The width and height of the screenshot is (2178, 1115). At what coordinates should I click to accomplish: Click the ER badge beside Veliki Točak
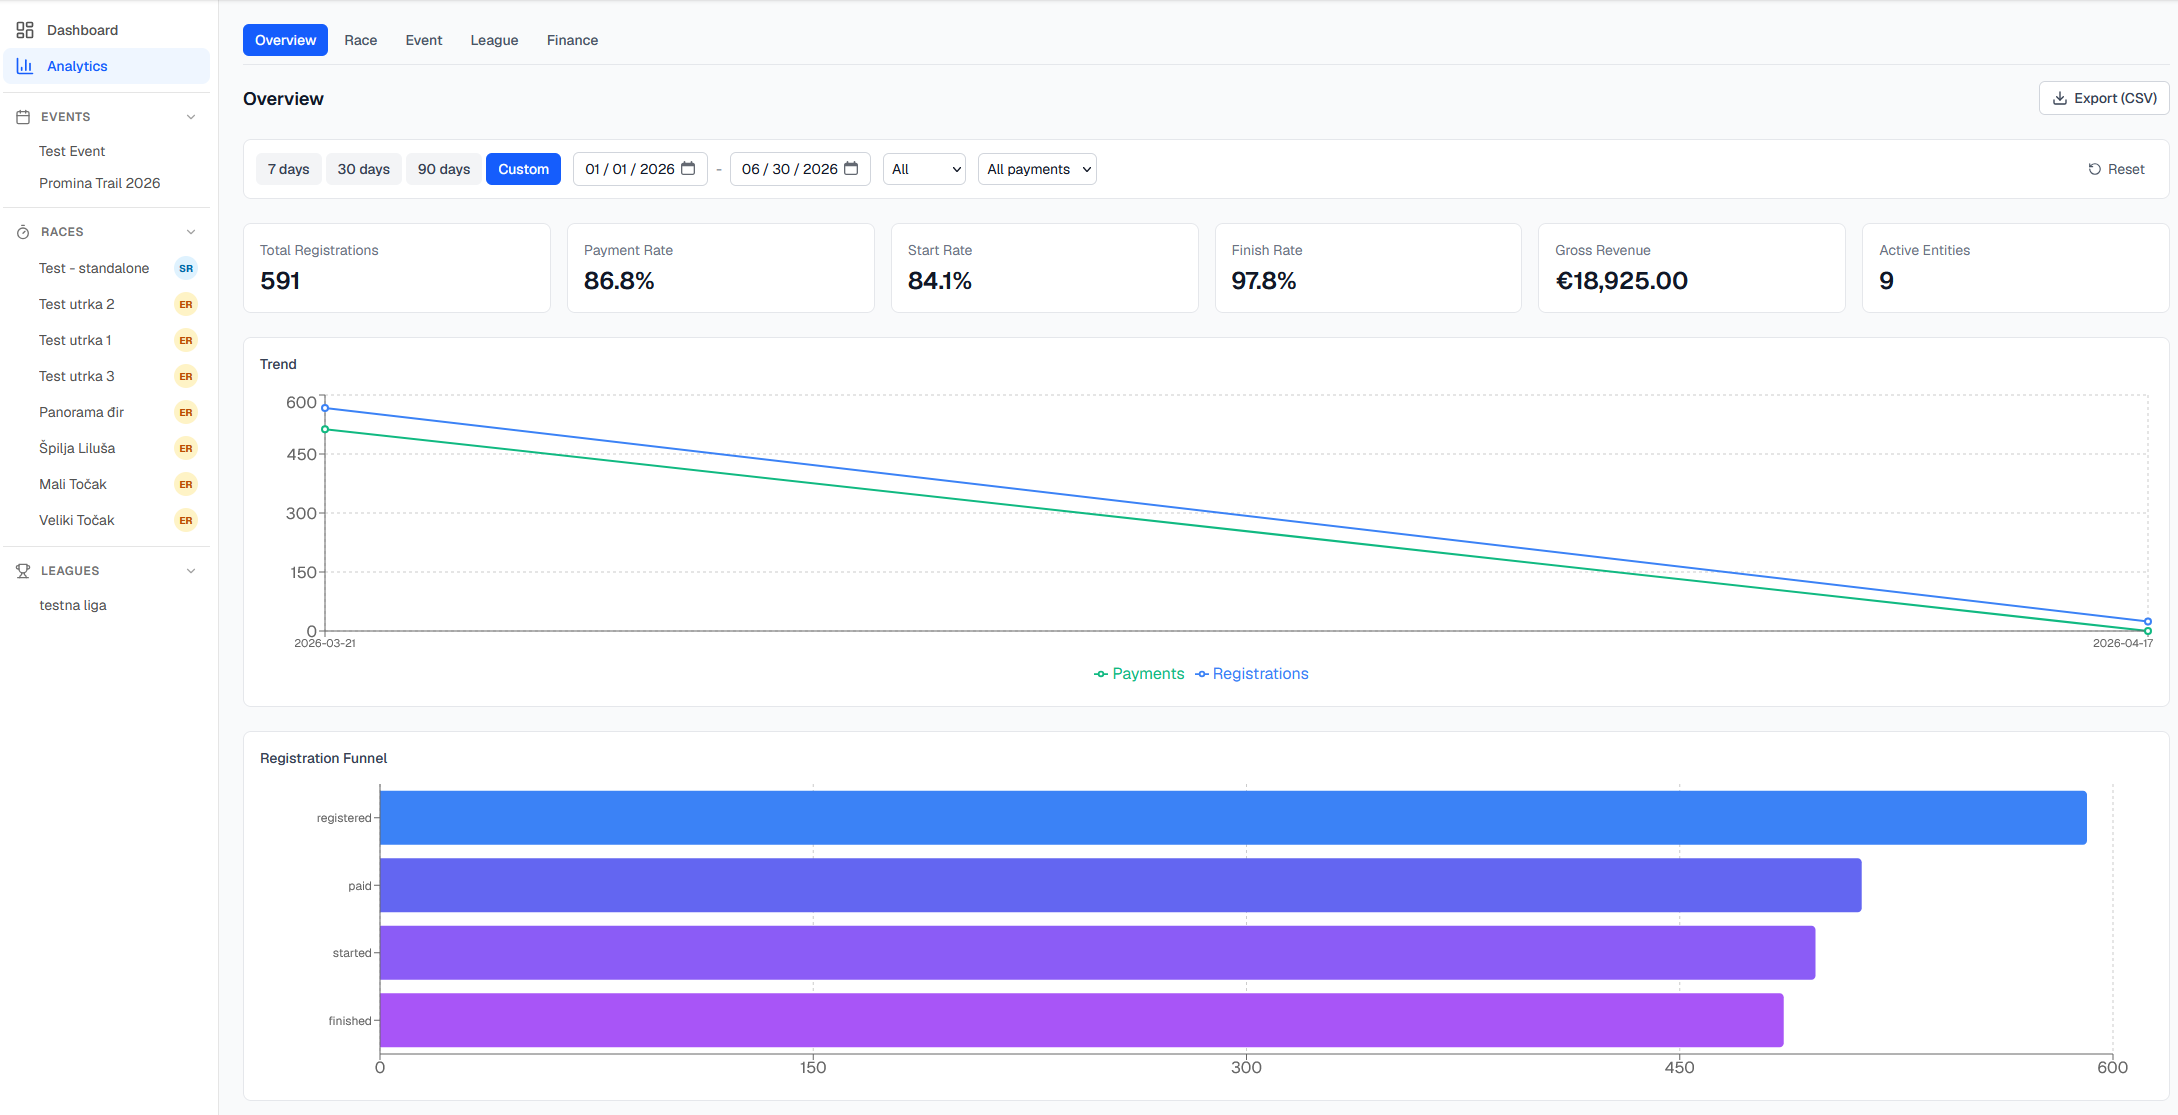coord(186,520)
